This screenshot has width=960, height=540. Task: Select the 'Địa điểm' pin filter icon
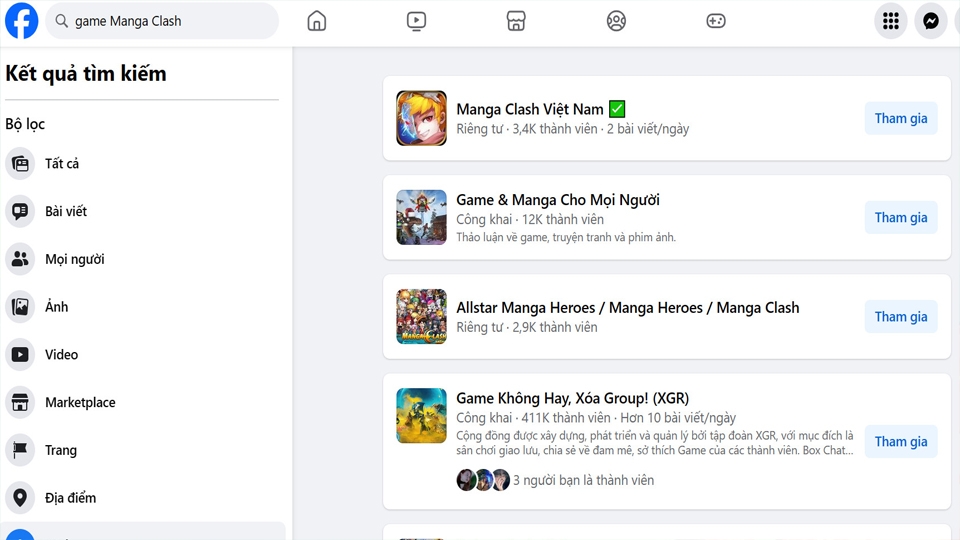20,498
